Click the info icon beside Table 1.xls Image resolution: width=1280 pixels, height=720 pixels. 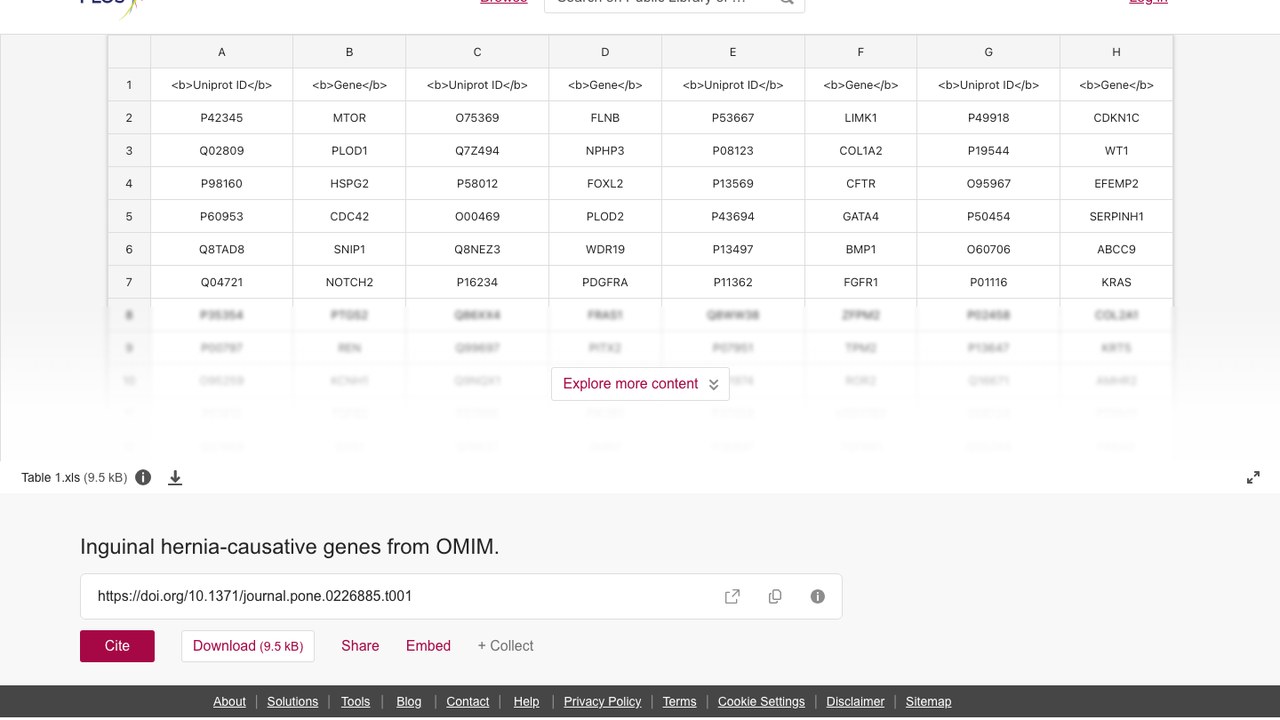pyautogui.click(x=143, y=477)
